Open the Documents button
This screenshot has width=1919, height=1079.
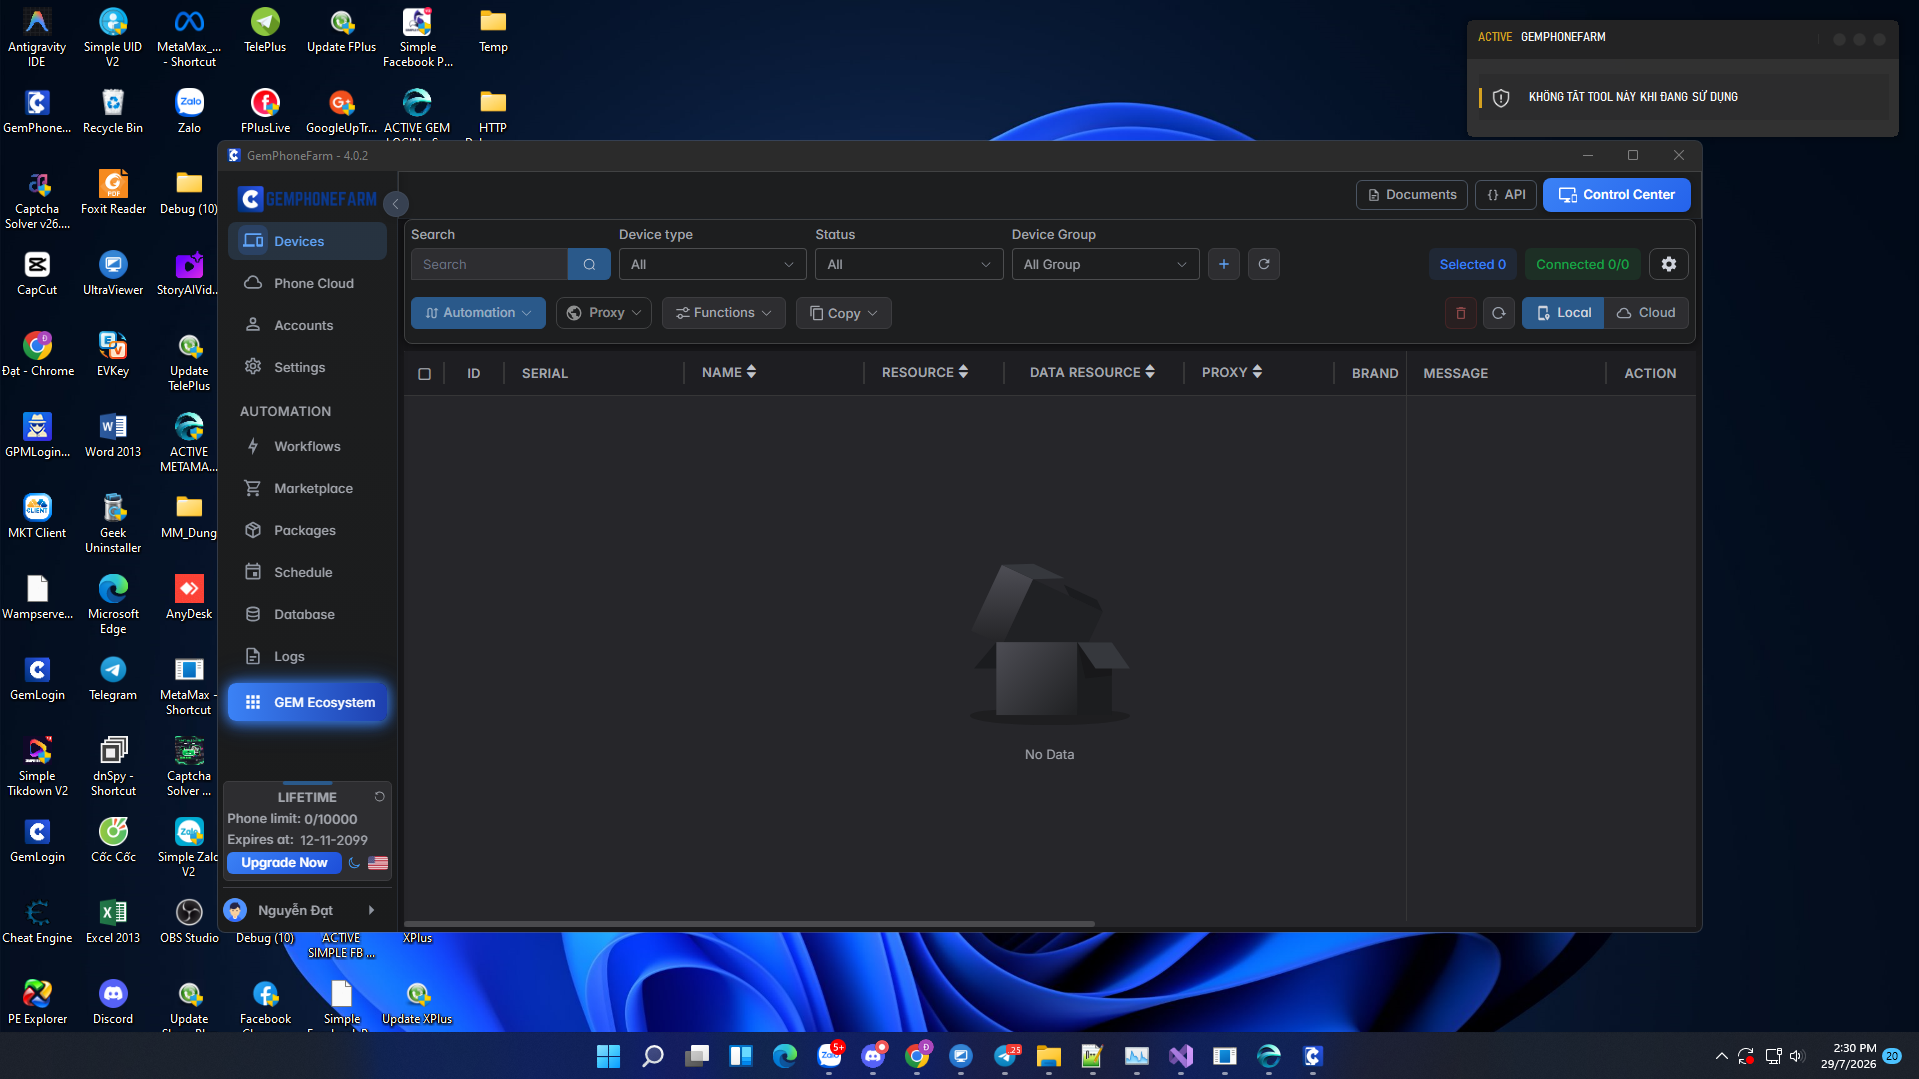(x=1411, y=195)
